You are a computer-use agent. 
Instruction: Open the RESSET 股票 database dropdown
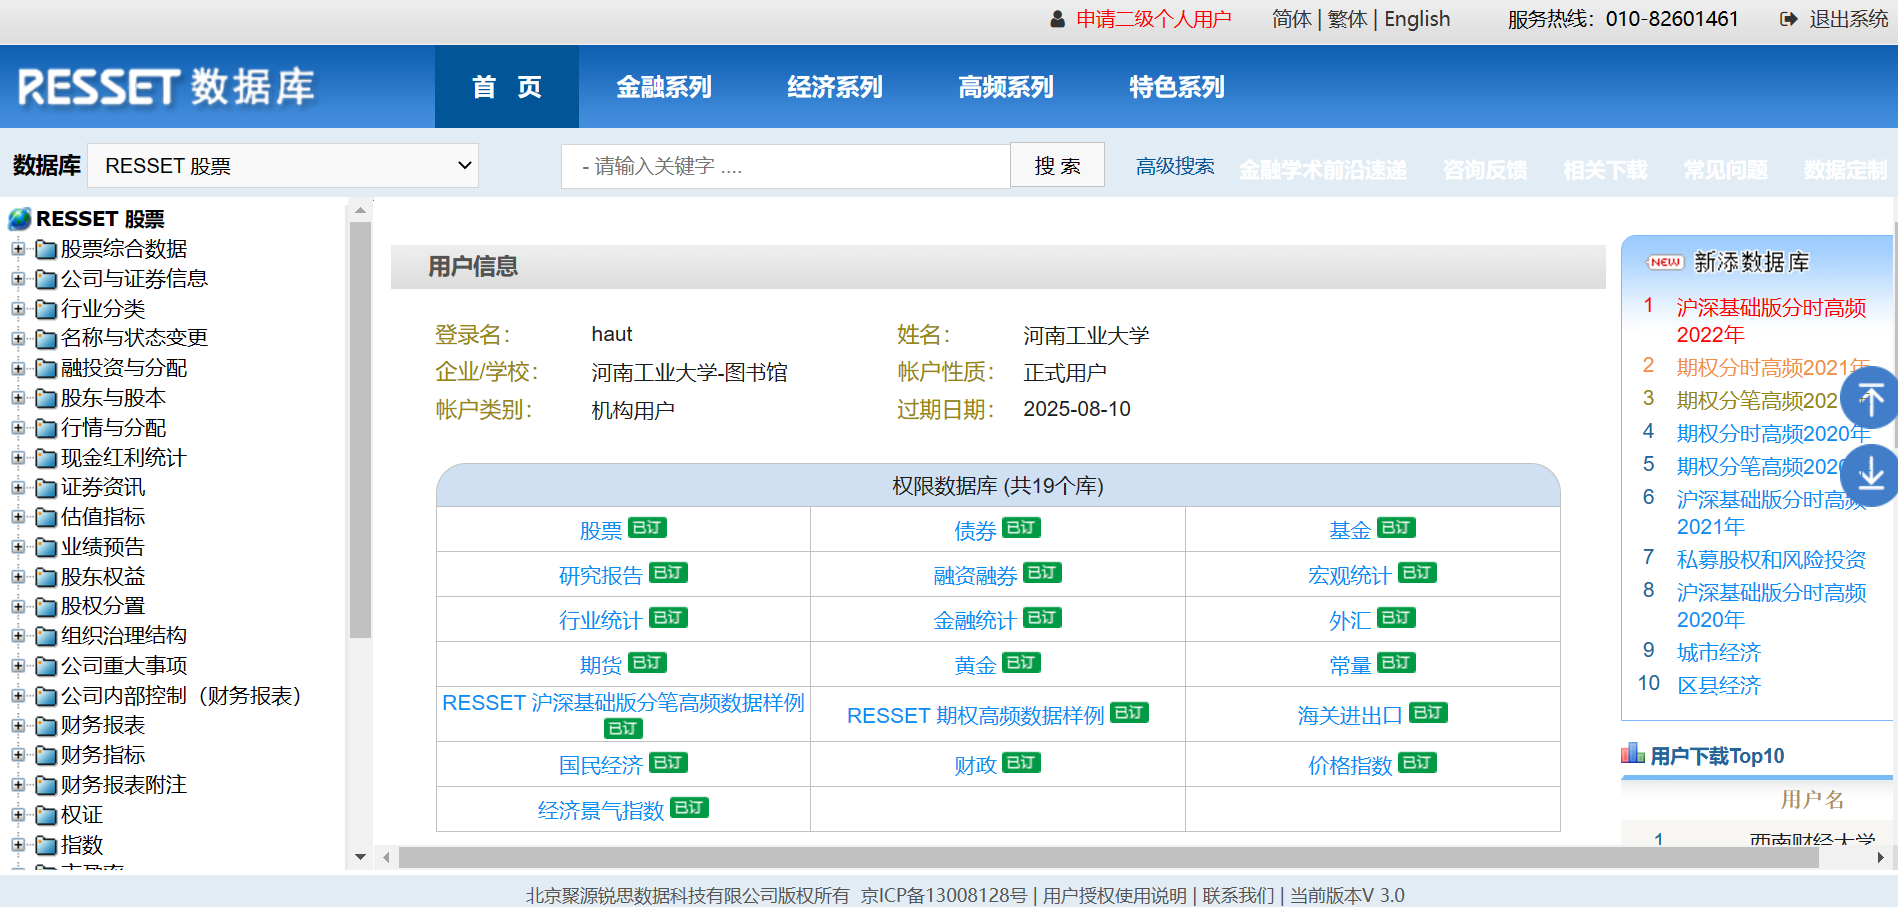point(283,166)
